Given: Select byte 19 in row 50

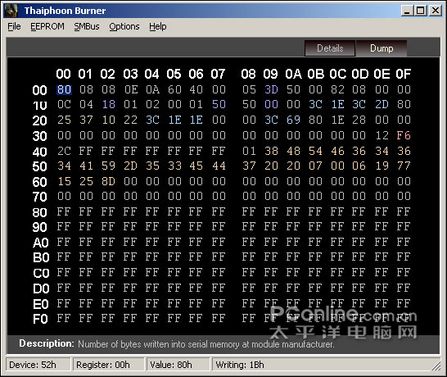Looking at the screenshot, I should [x=382, y=166].
